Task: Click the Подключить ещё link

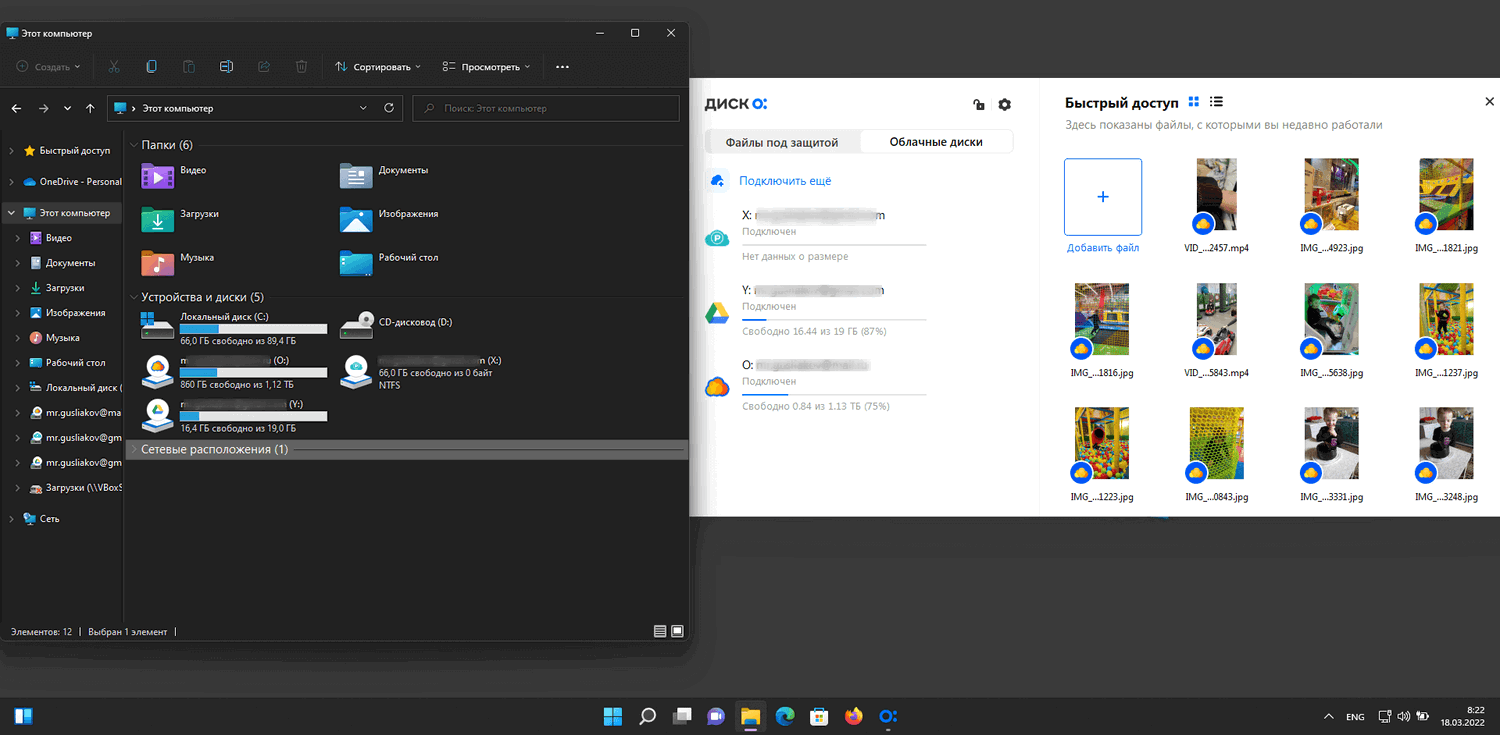Action: click(x=785, y=181)
